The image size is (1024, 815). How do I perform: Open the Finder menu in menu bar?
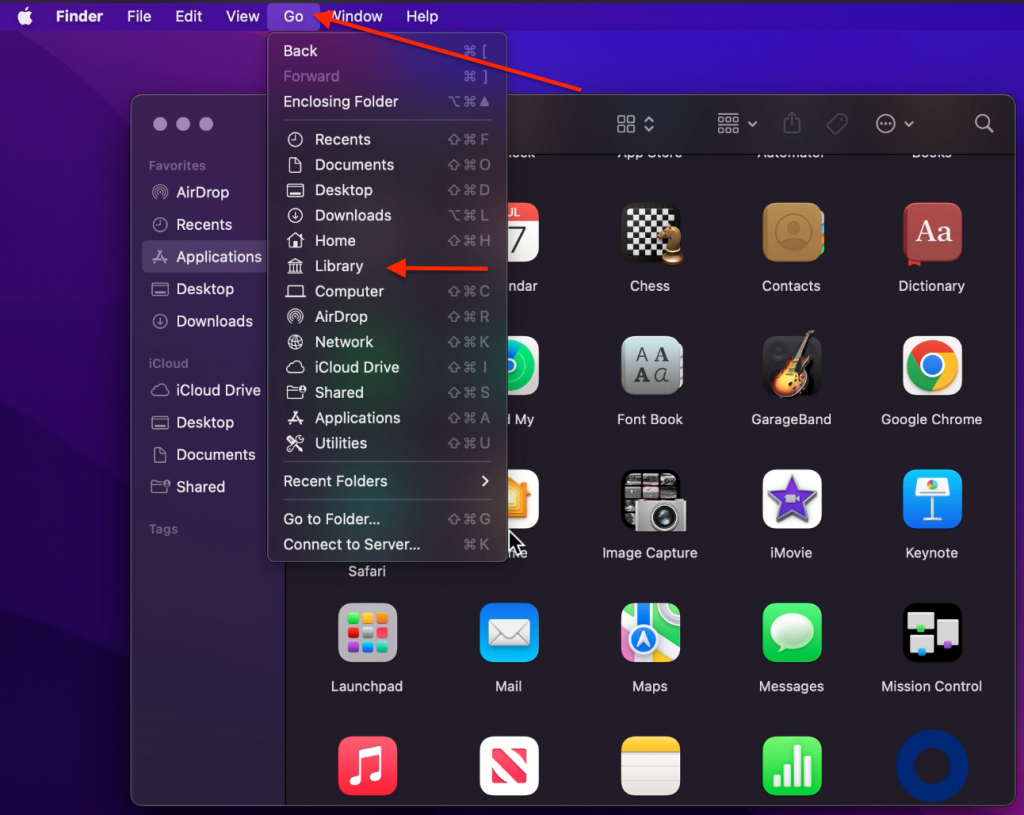tap(79, 16)
